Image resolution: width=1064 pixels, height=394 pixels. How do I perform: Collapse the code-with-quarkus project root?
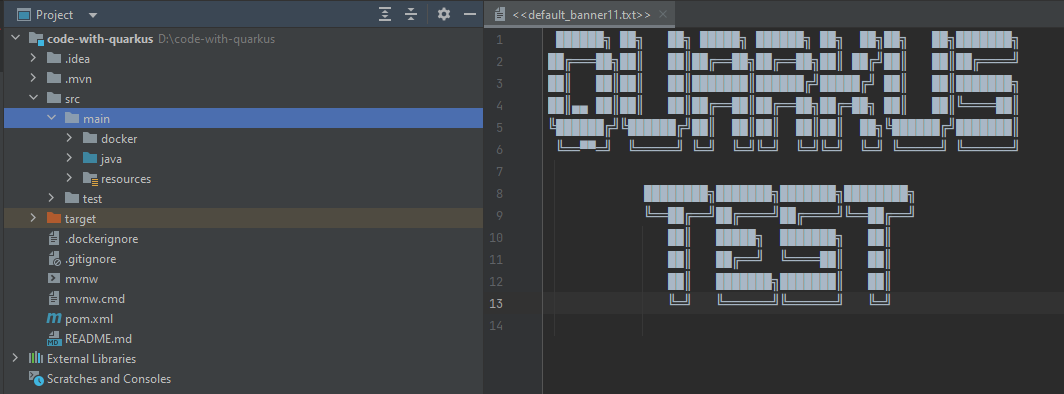(x=16, y=39)
